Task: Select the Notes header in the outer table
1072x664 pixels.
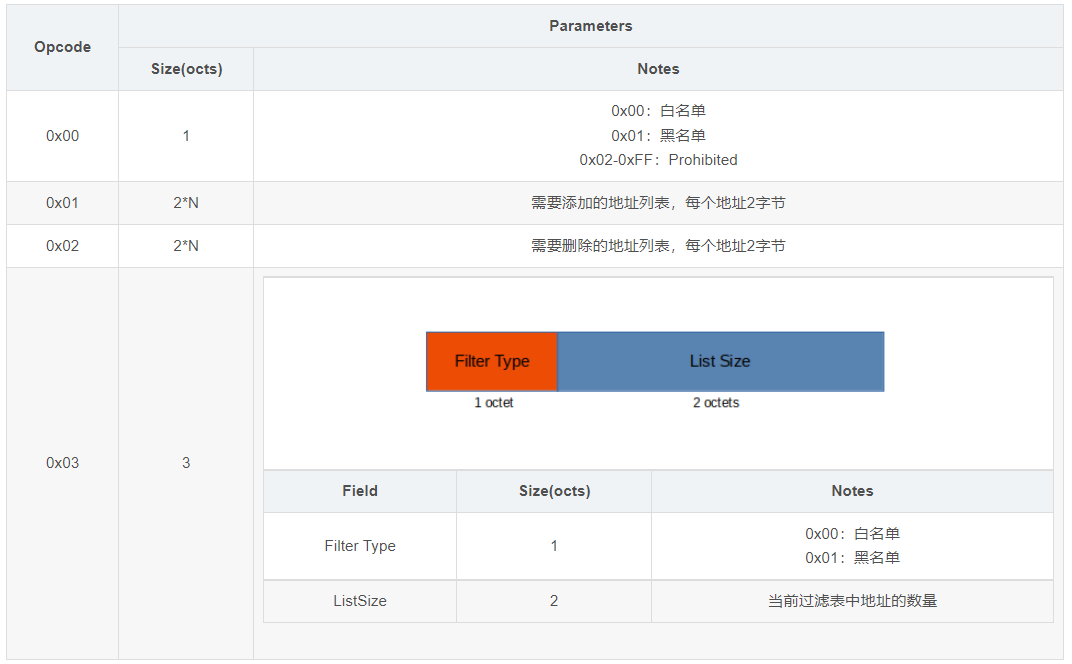Action: pyautogui.click(x=658, y=69)
